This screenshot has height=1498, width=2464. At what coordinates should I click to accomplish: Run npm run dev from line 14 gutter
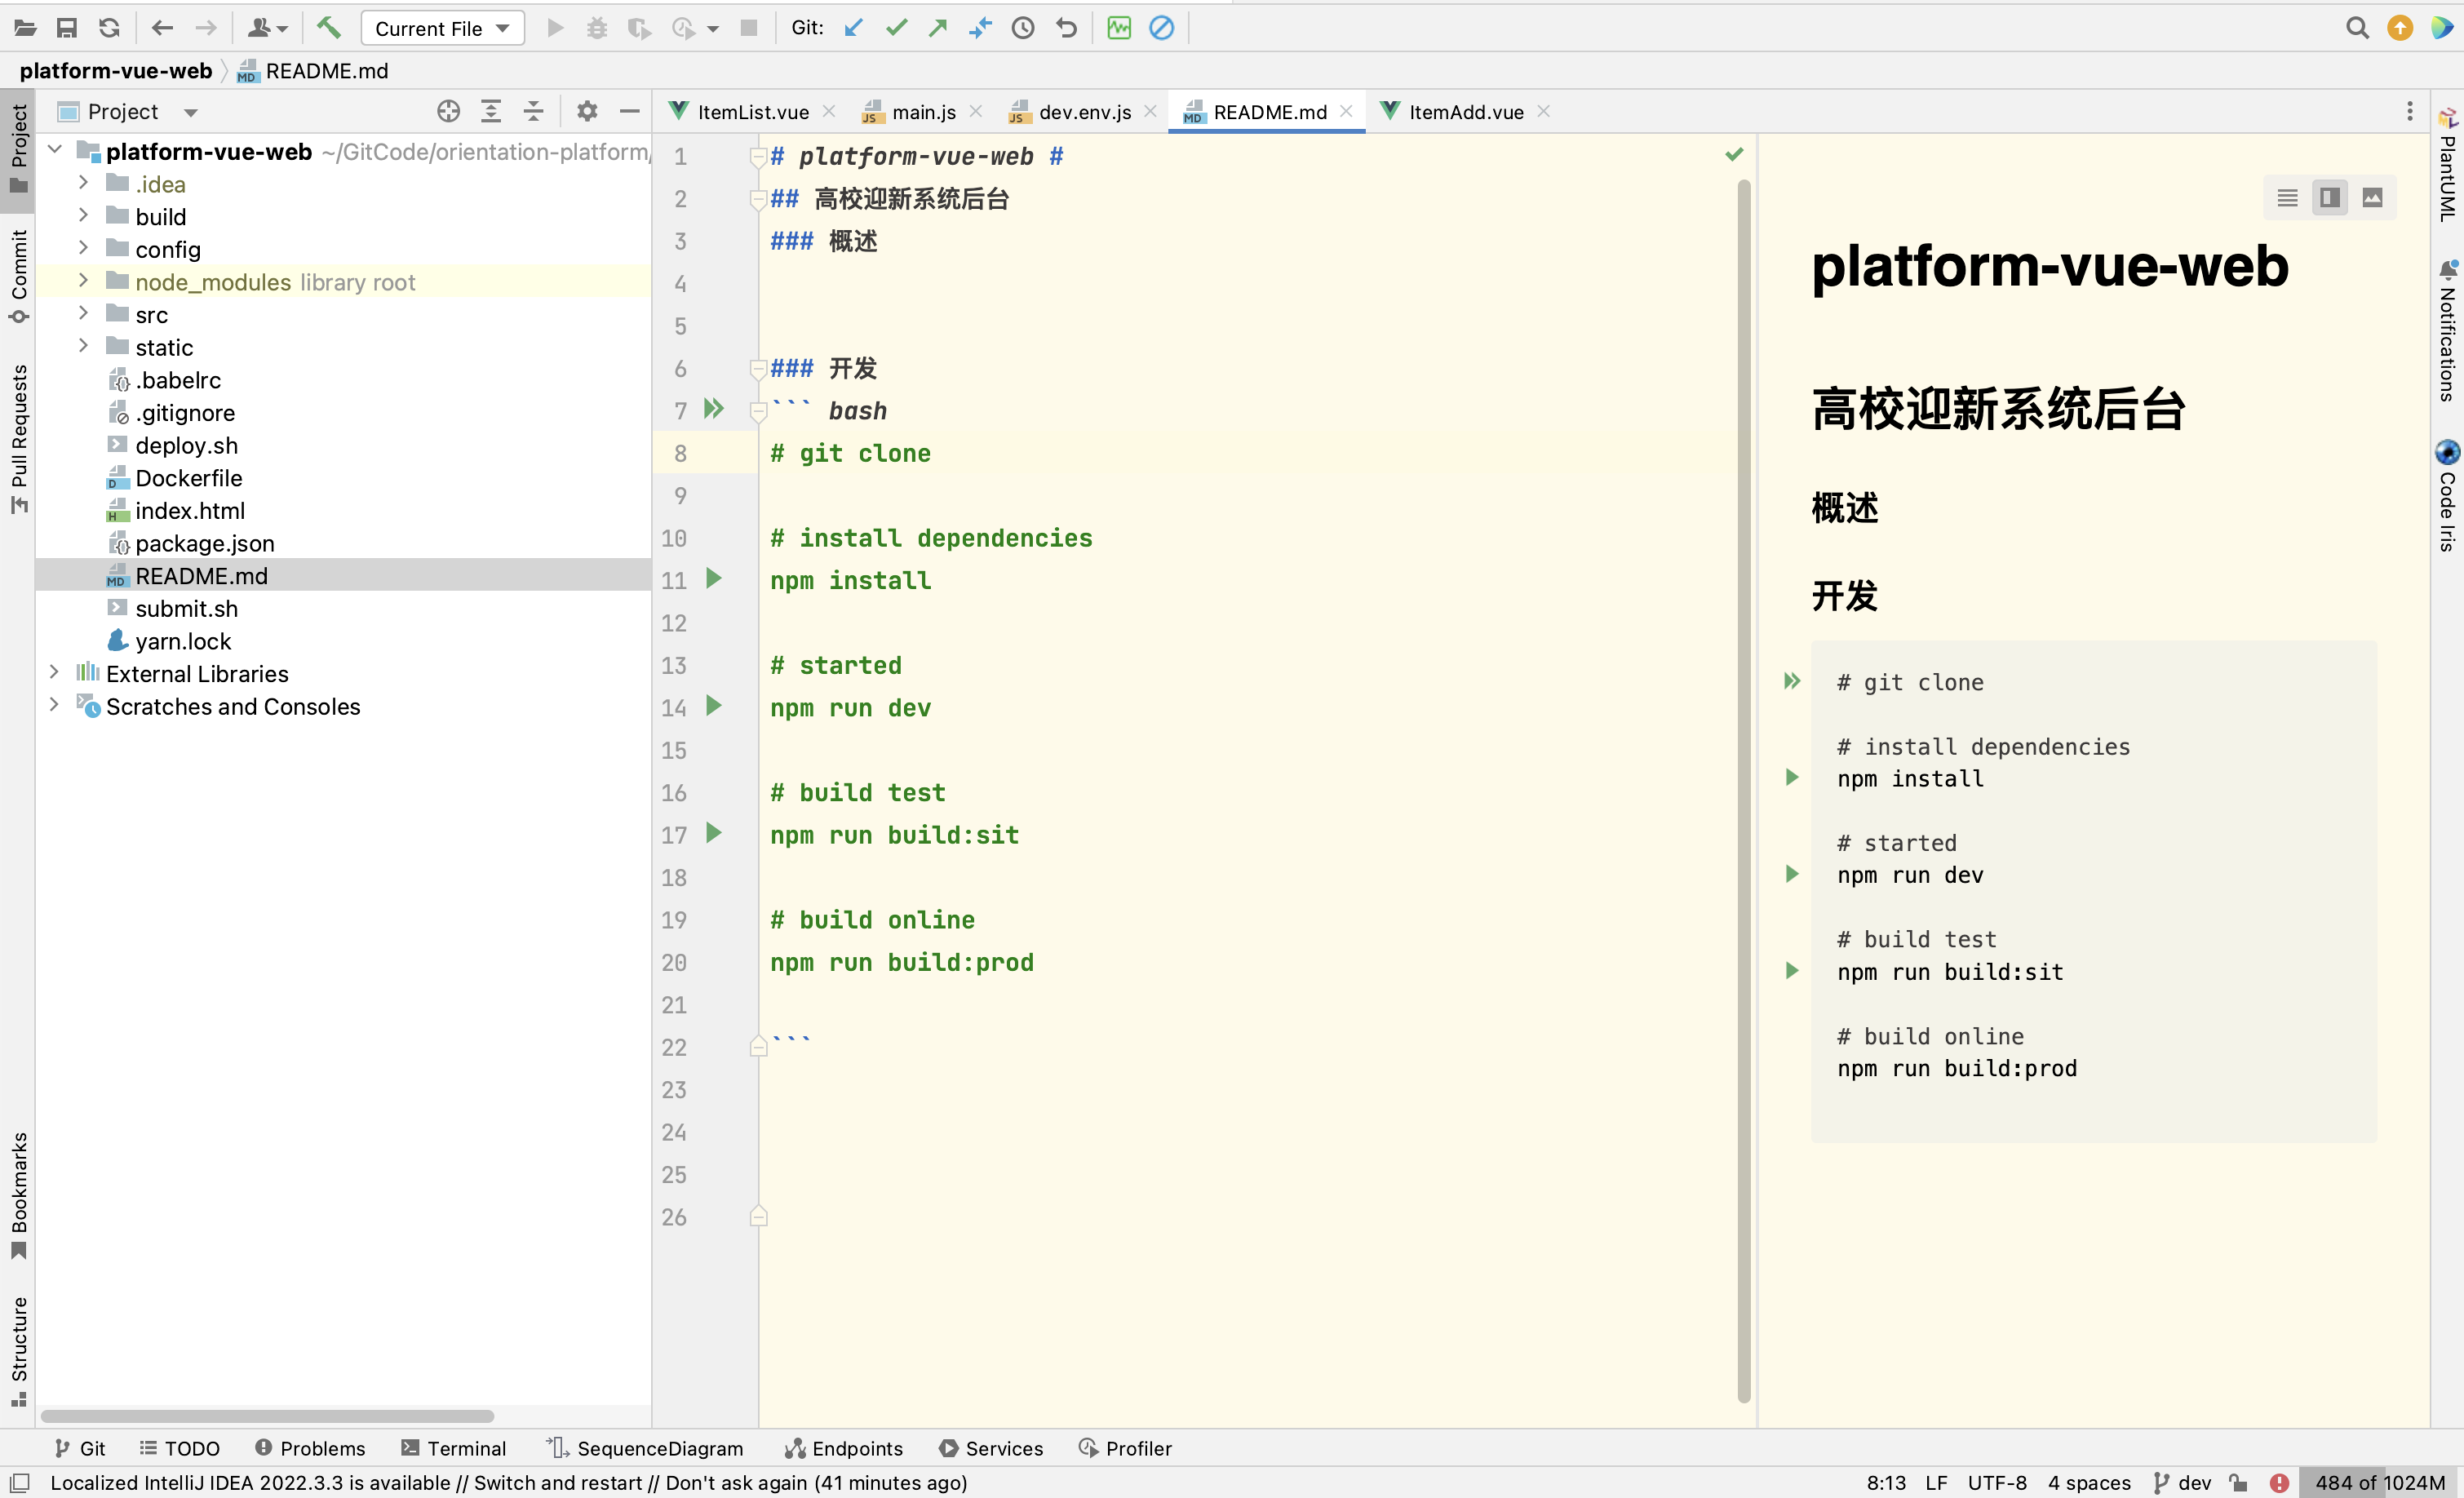tap(714, 705)
